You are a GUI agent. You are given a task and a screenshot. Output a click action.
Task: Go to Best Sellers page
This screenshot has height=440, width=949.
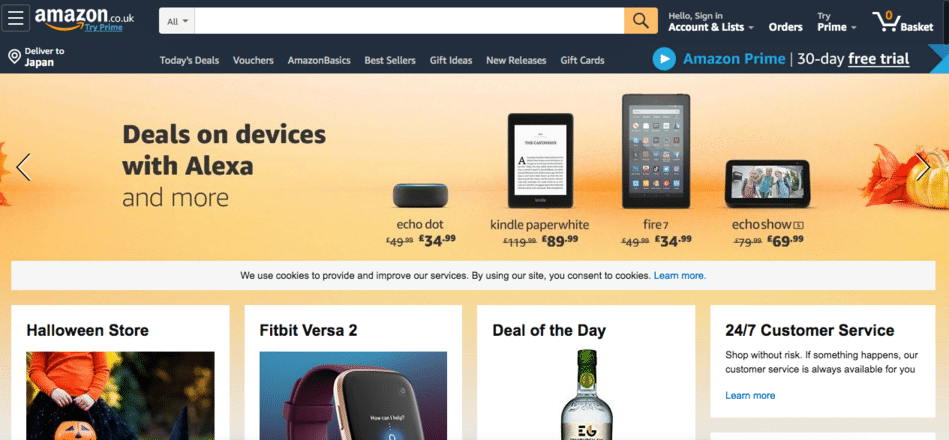pos(390,61)
